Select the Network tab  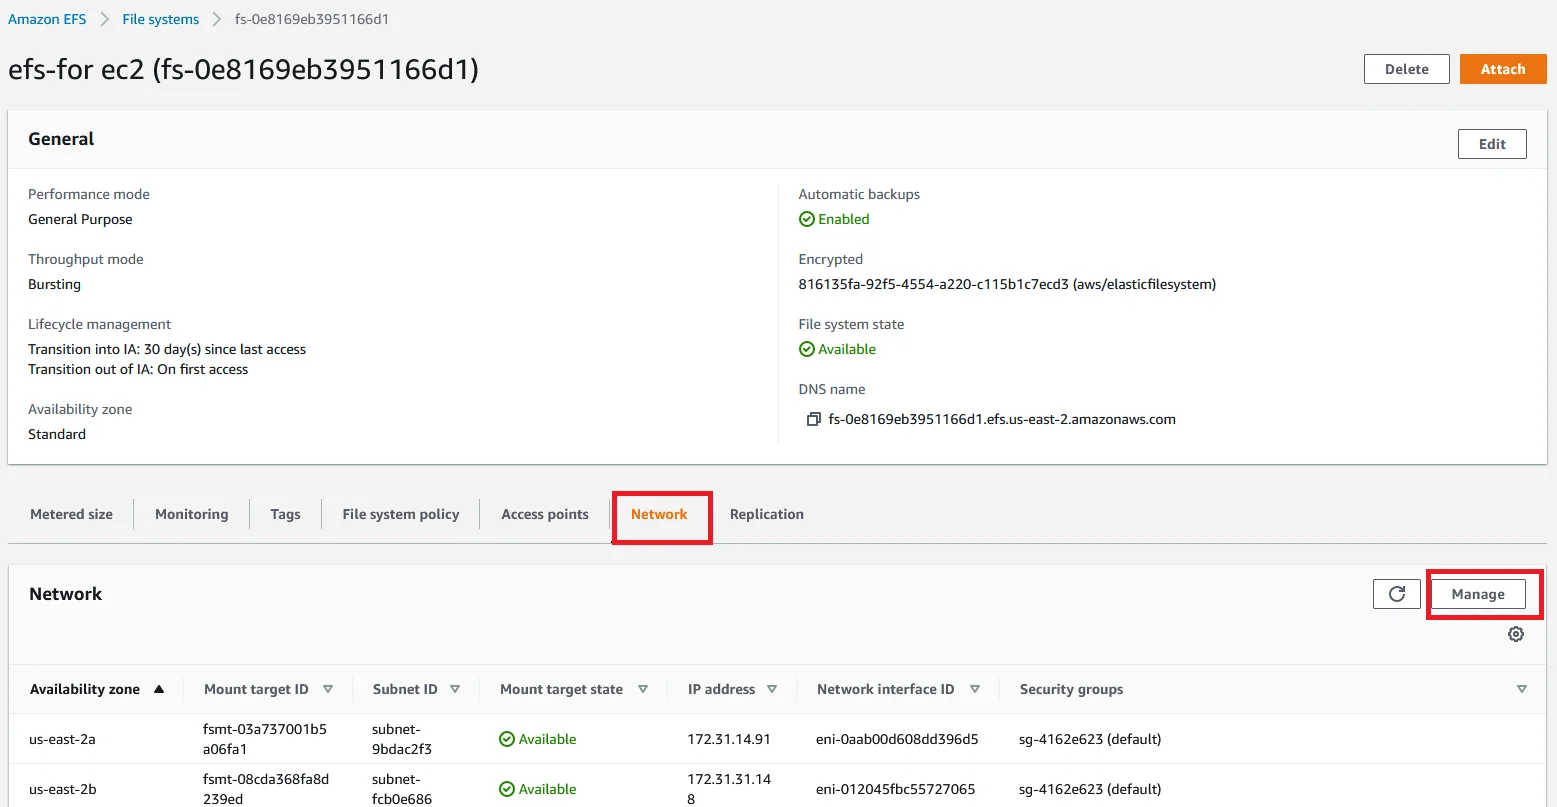point(659,514)
